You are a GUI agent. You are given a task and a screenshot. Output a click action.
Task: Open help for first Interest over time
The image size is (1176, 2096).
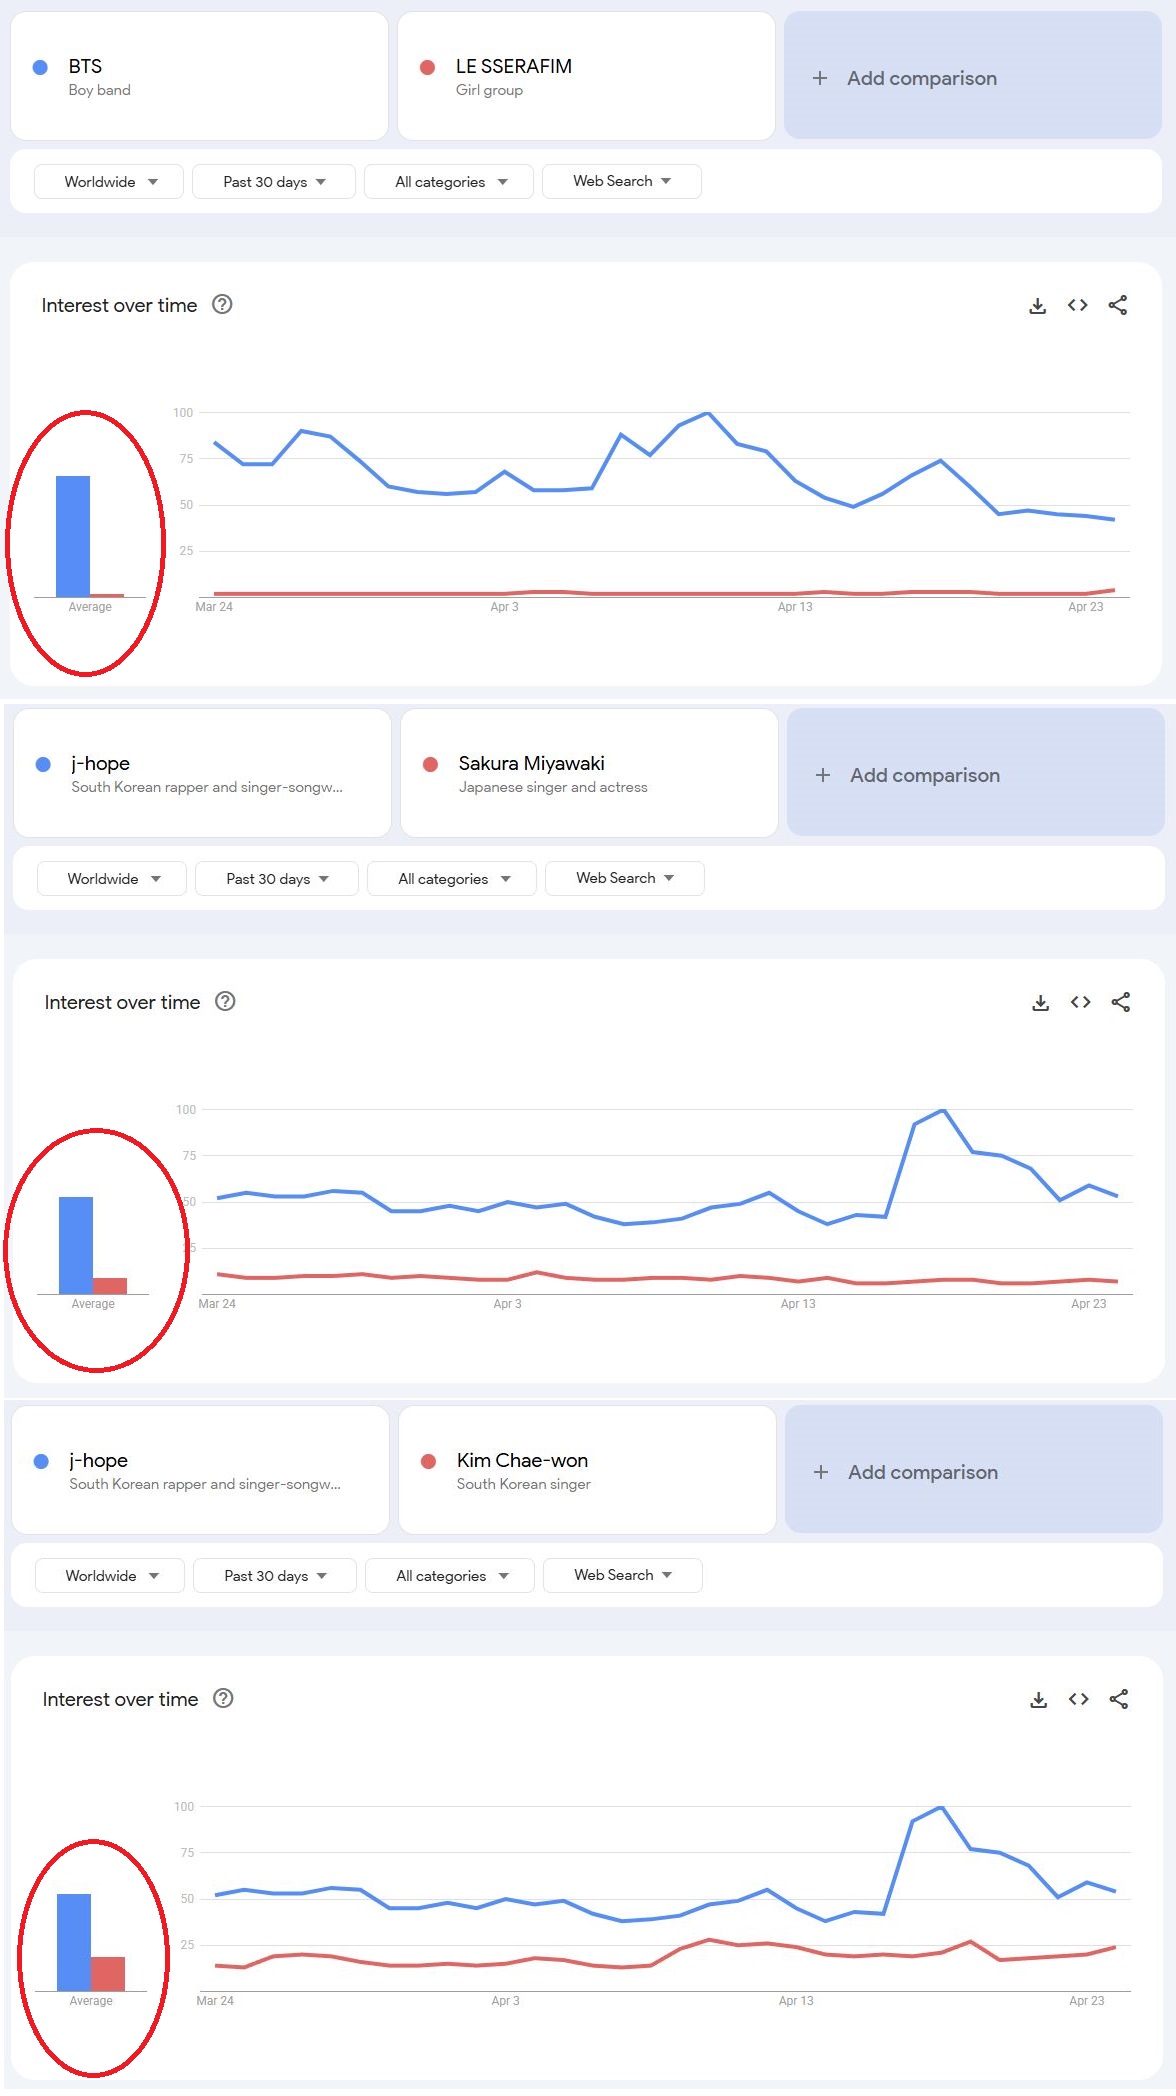click(222, 304)
